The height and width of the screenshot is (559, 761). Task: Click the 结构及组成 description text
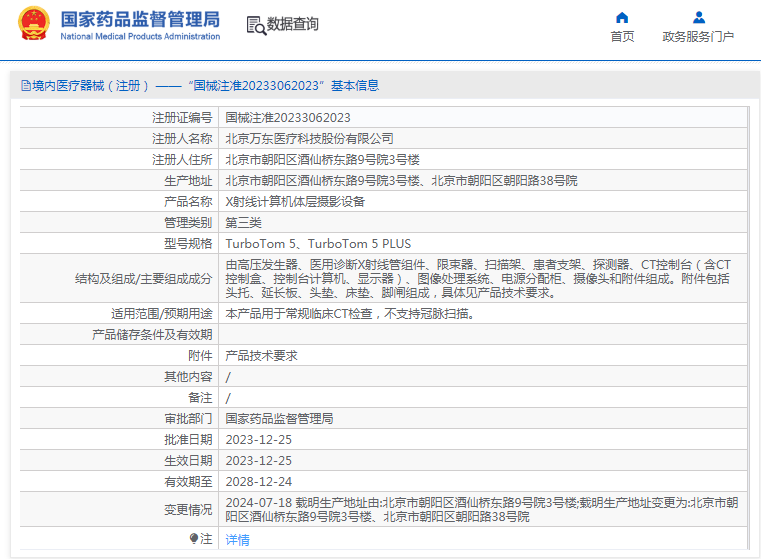coord(478,279)
